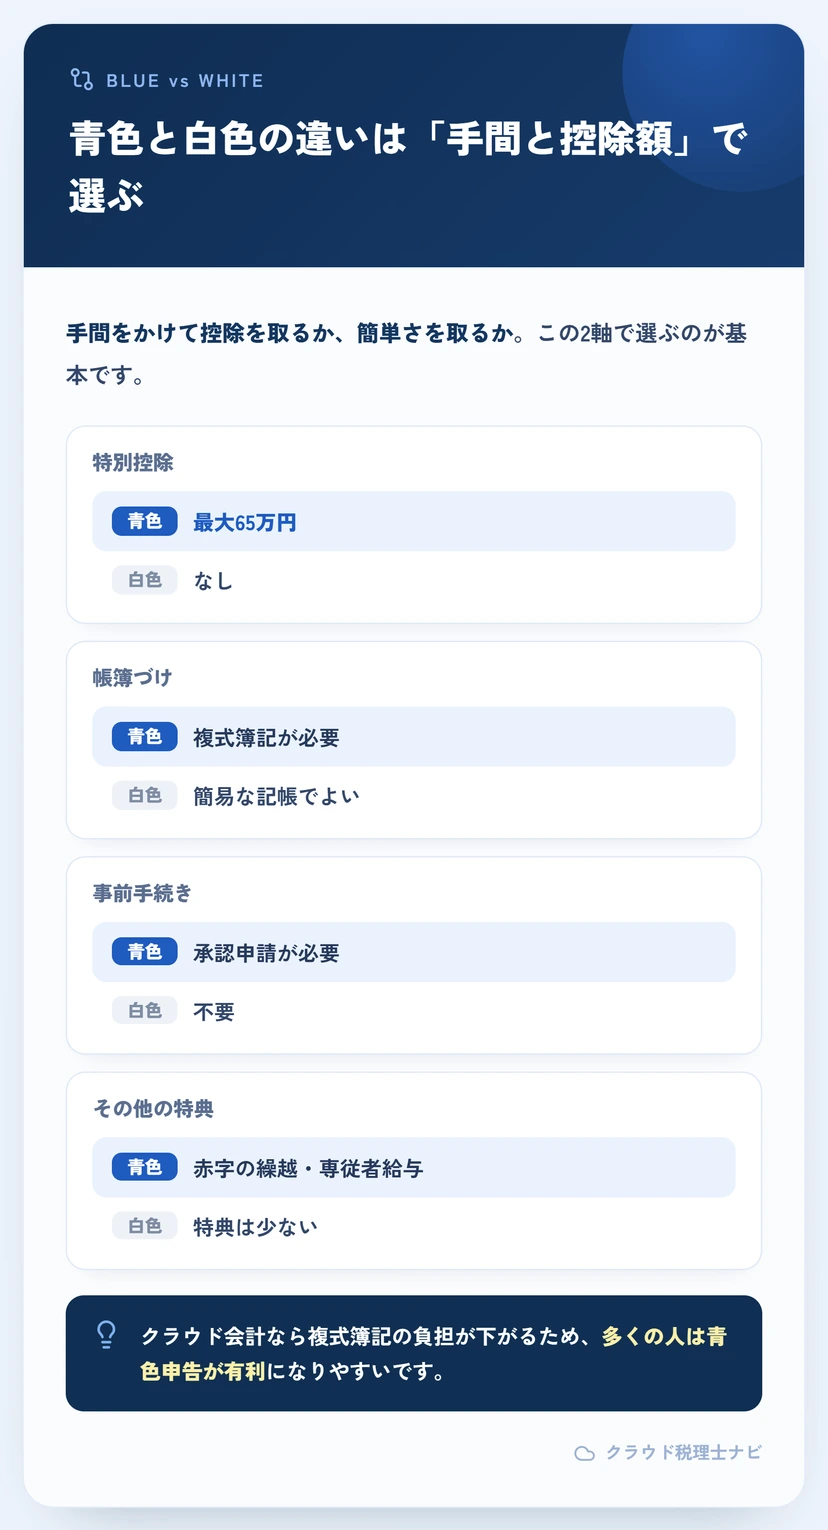Click the 複式簿記が必要 row
Image resolution: width=828 pixels, height=1530 pixels.
point(414,737)
